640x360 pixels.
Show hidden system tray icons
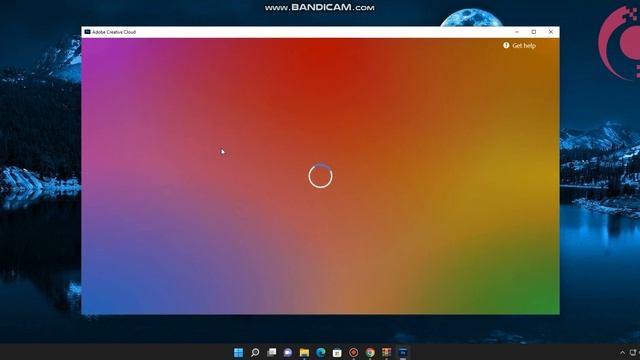pyautogui.click(x=622, y=353)
